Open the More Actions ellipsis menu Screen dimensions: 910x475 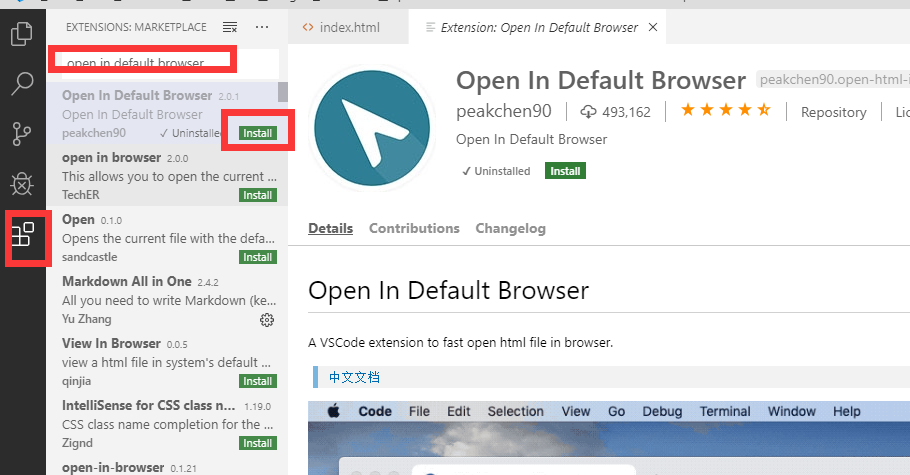click(262, 27)
